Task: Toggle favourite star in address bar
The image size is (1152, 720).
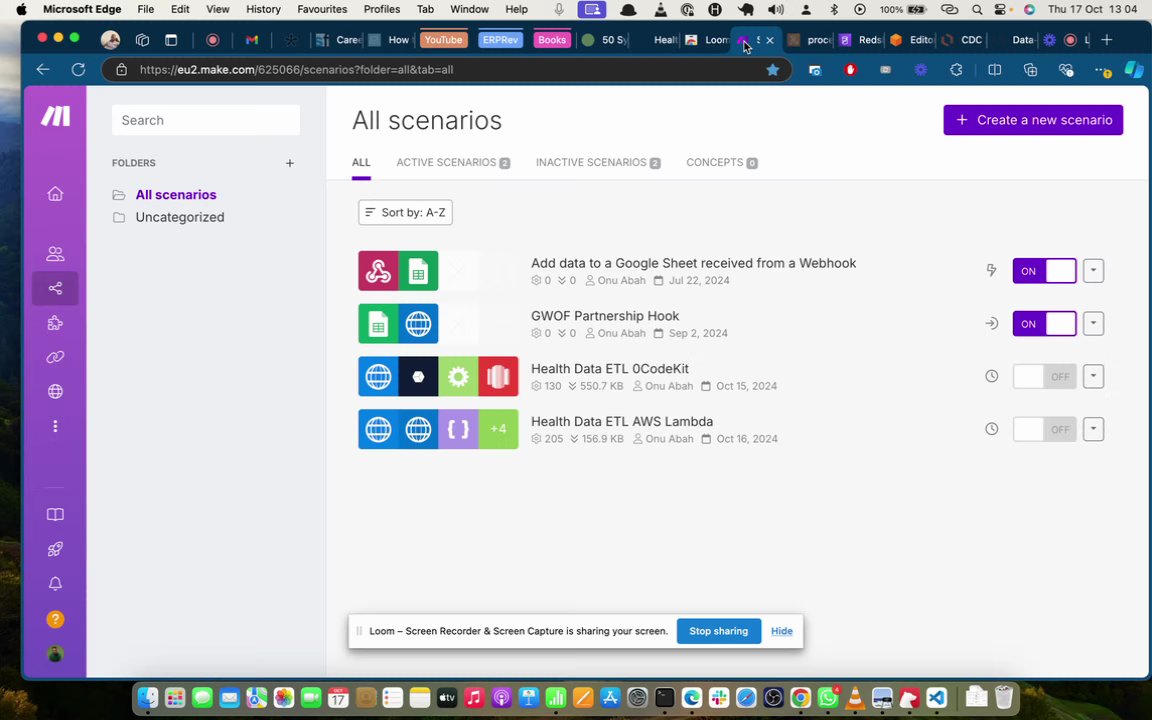Action: pos(772,70)
